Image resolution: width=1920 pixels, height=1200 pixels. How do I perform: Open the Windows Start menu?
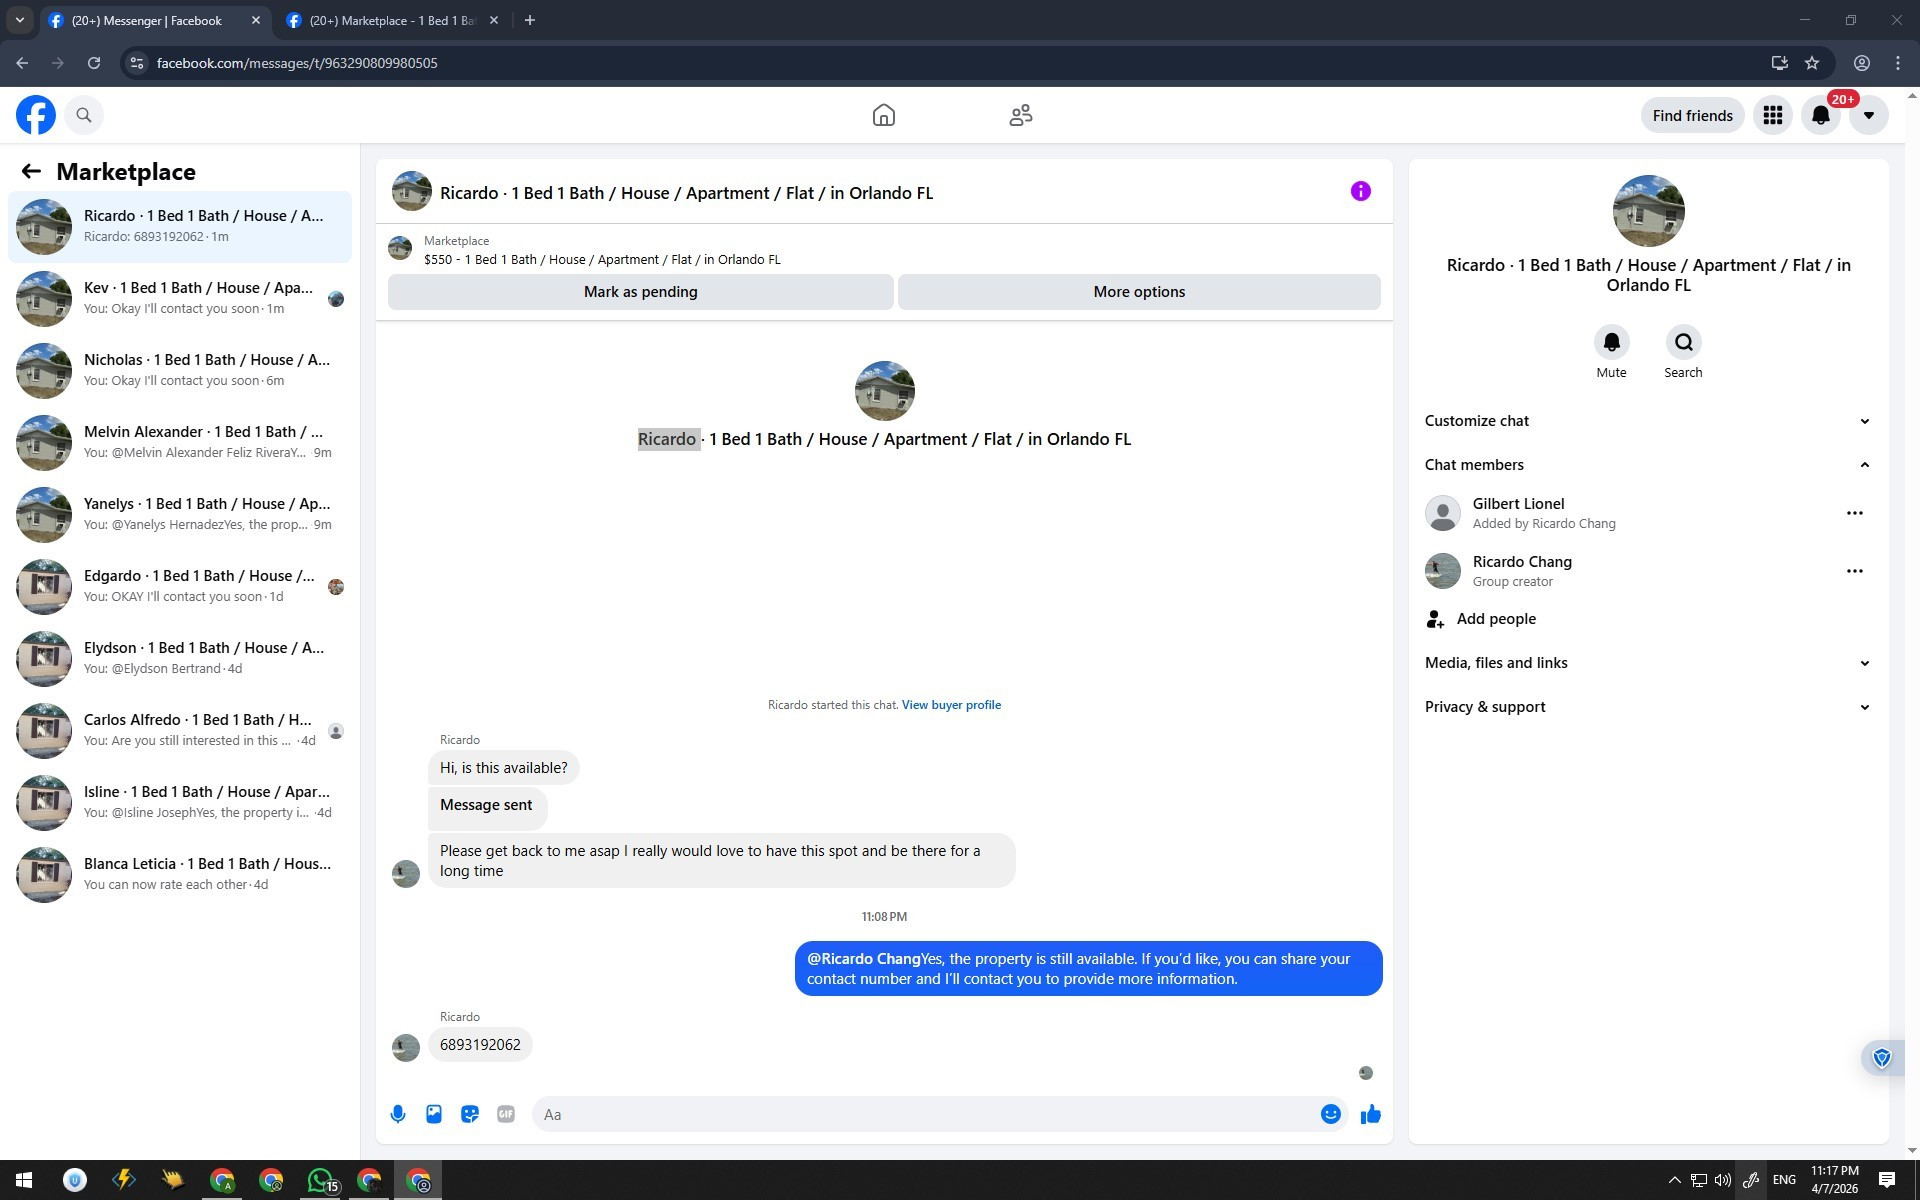click(24, 1180)
